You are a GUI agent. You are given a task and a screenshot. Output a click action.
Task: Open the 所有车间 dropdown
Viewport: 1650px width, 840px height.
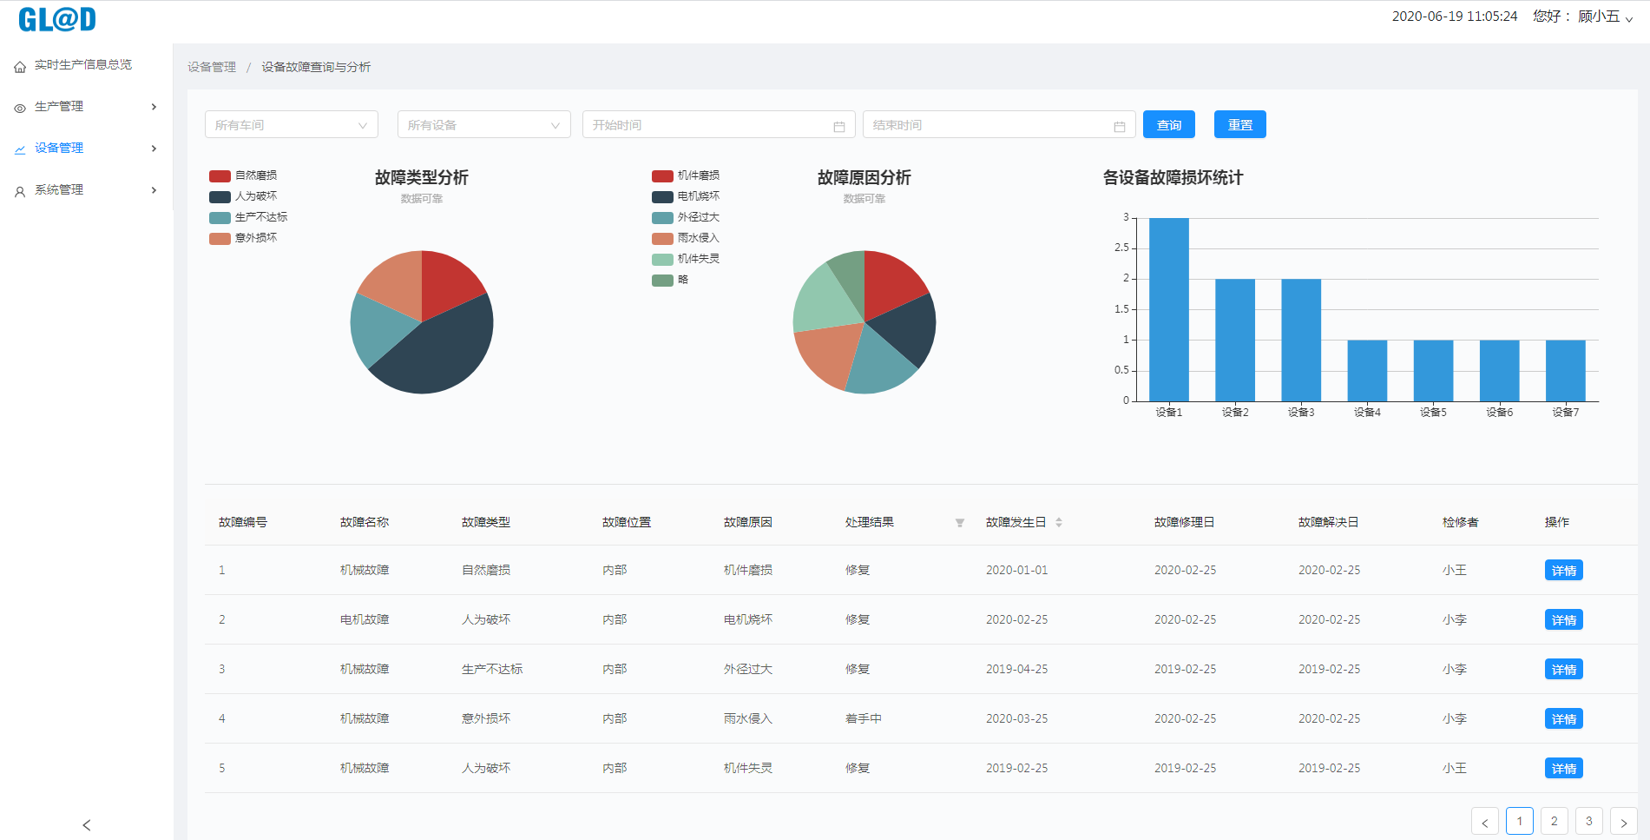click(291, 125)
